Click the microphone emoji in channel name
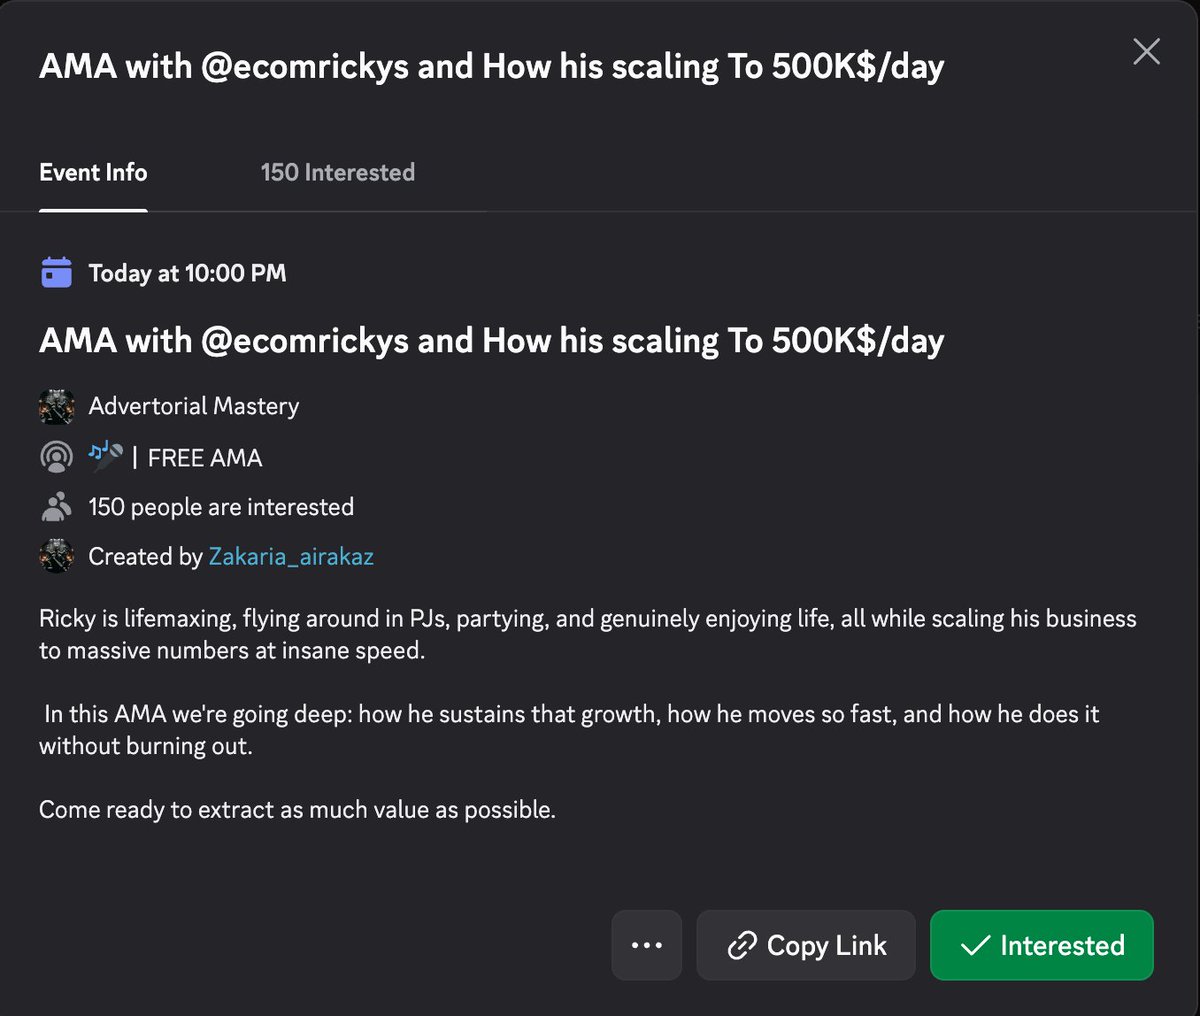Screen dimensions: 1200x1016 point(106,456)
